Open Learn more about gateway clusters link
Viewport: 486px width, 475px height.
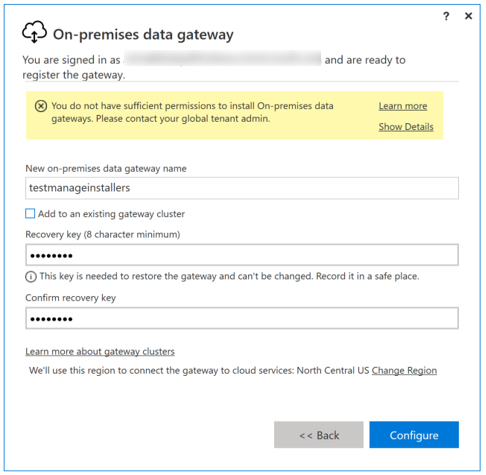tap(100, 352)
